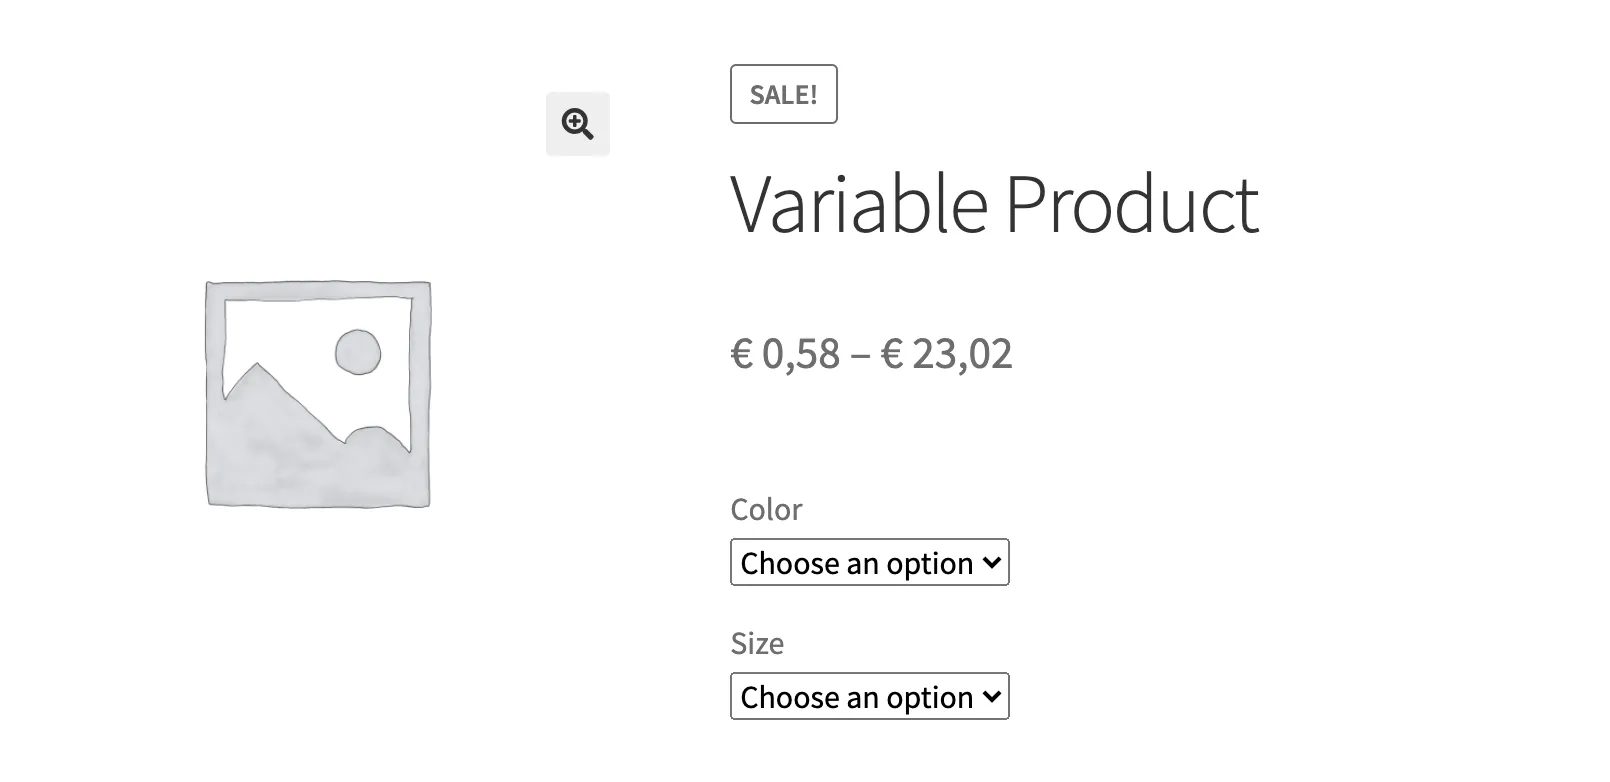Click the word "Variable" in the title
Screen dimensions: 1610x782
859,204
